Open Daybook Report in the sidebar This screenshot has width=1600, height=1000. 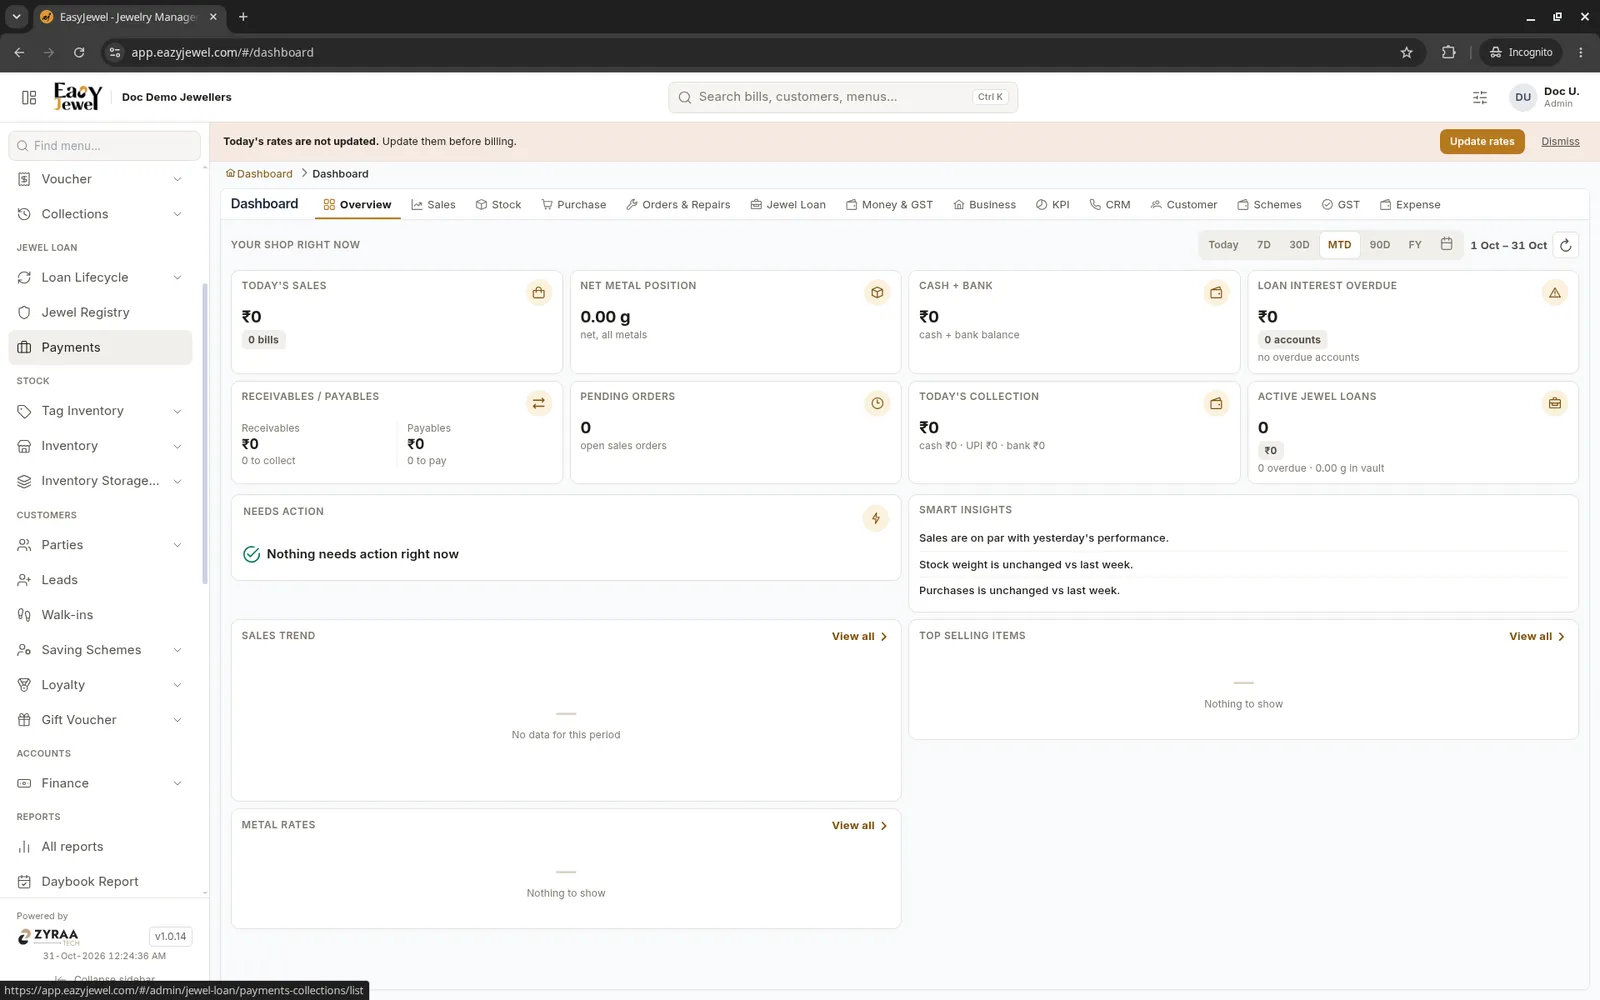[x=100, y=882]
